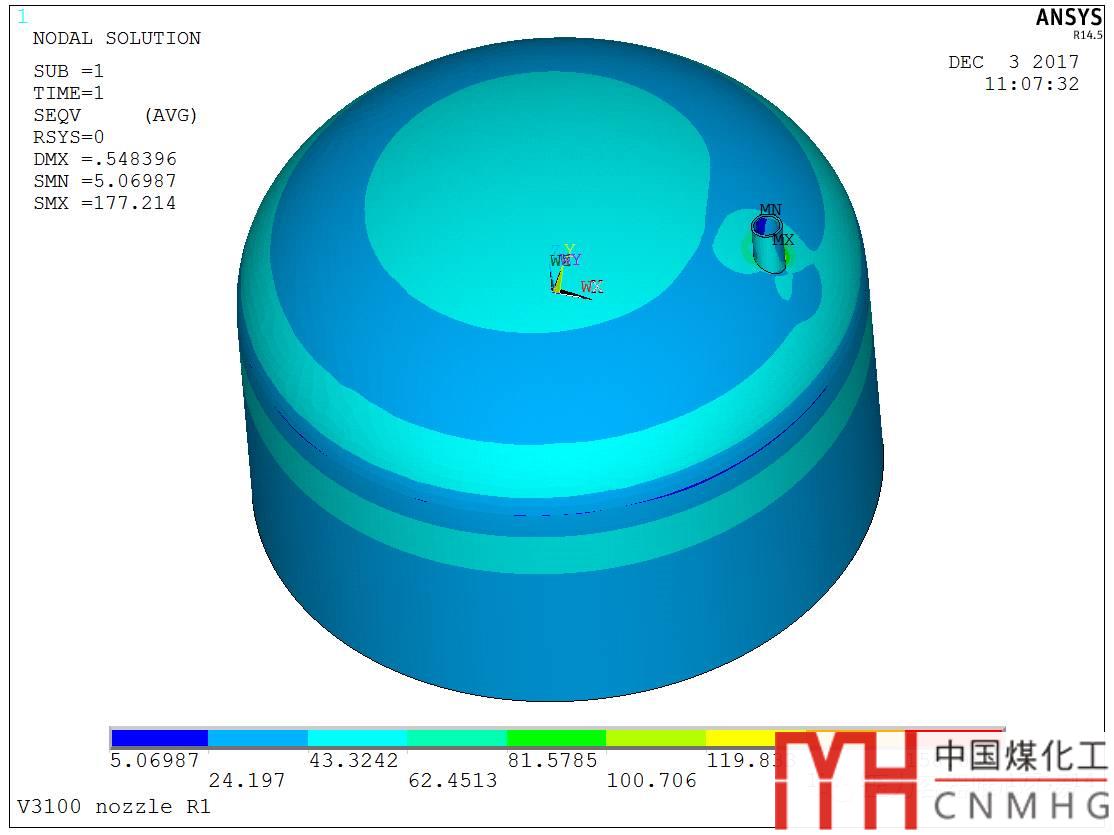Click the SMX =177.214 value
1114x835 pixels.
point(104,203)
